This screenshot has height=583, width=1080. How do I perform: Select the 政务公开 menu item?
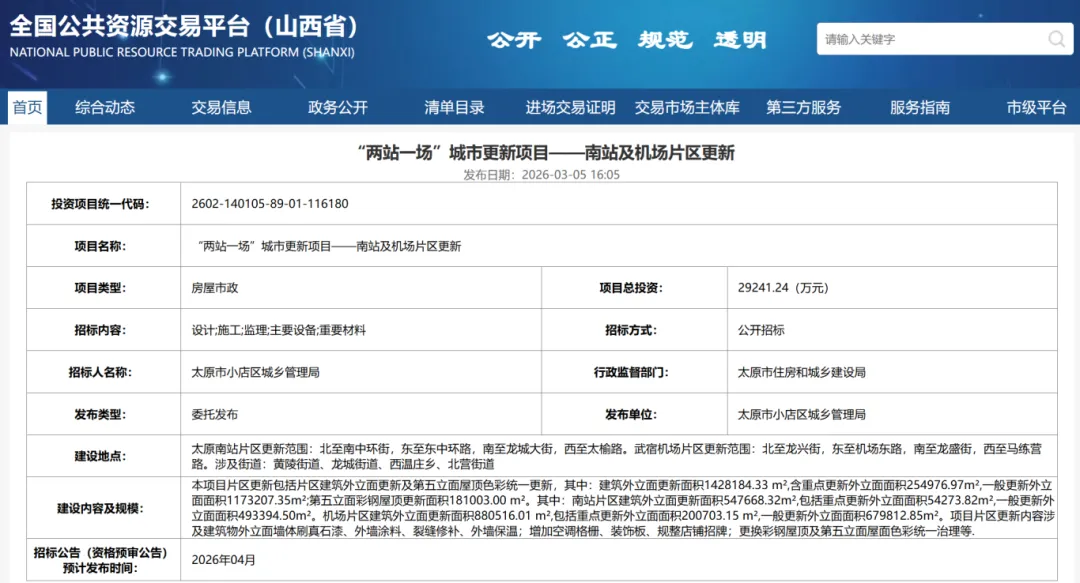[x=338, y=108]
